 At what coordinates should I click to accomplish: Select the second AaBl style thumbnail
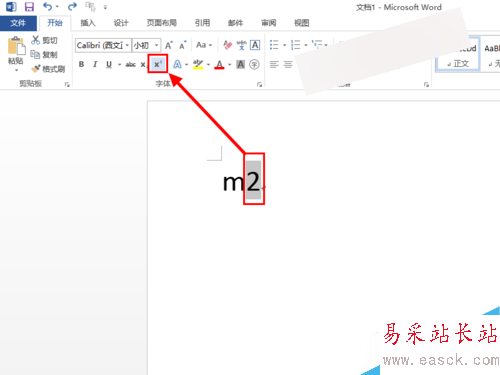pyautogui.click(x=491, y=54)
